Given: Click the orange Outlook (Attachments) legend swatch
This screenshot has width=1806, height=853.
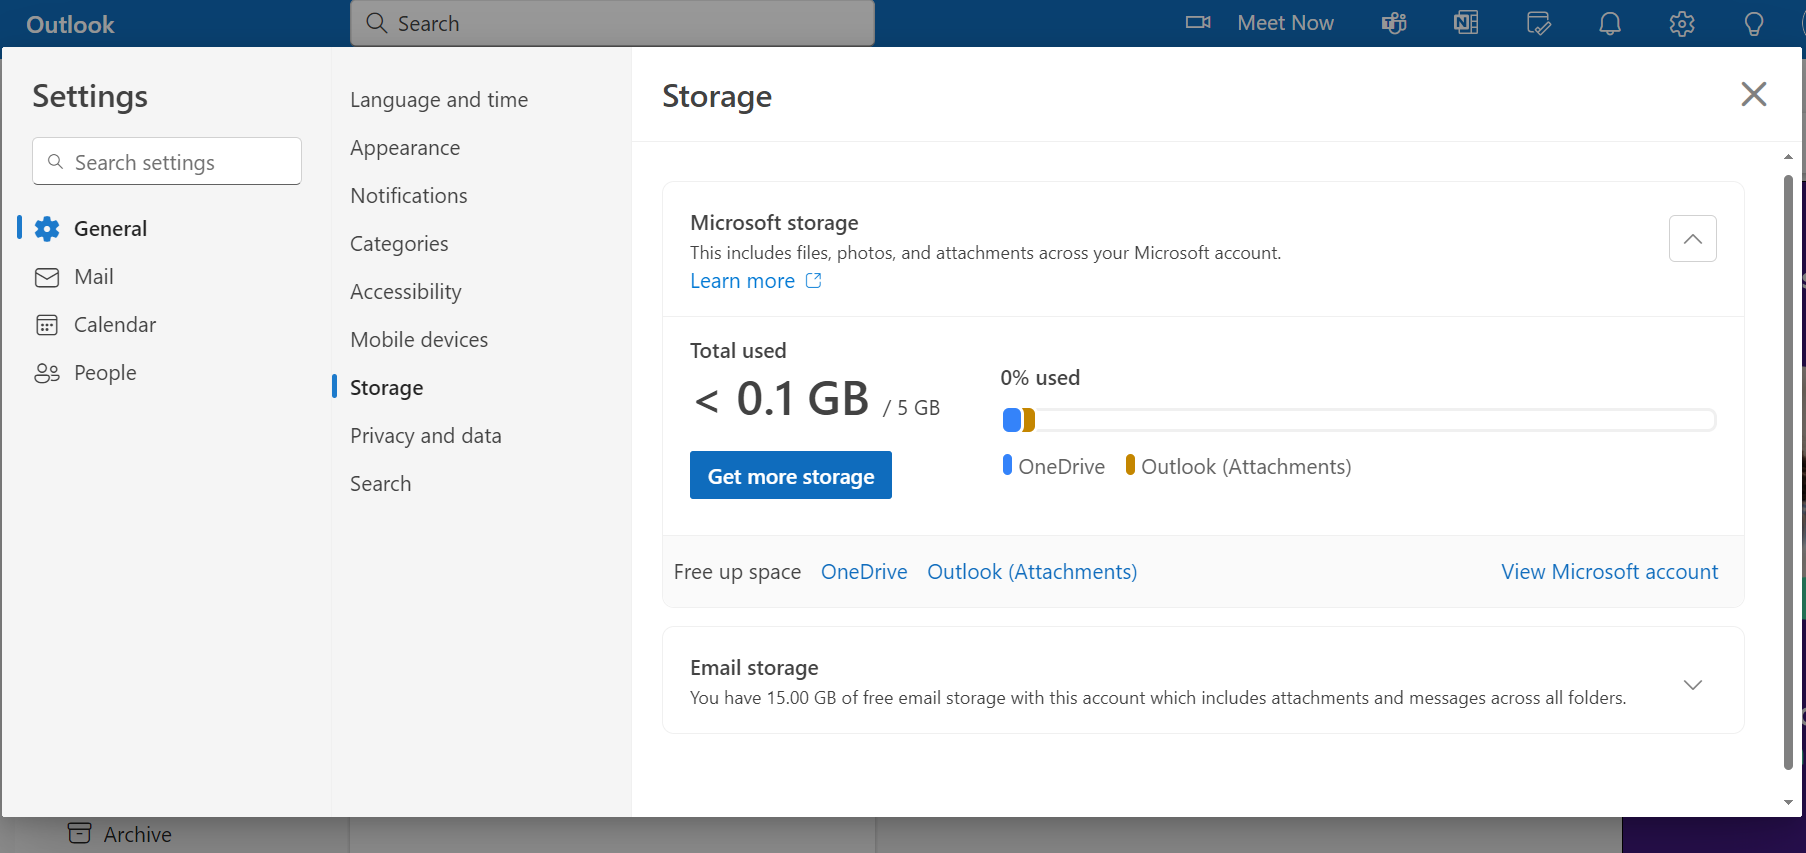Looking at the screenshot, I should click(x=1130, y=465).
